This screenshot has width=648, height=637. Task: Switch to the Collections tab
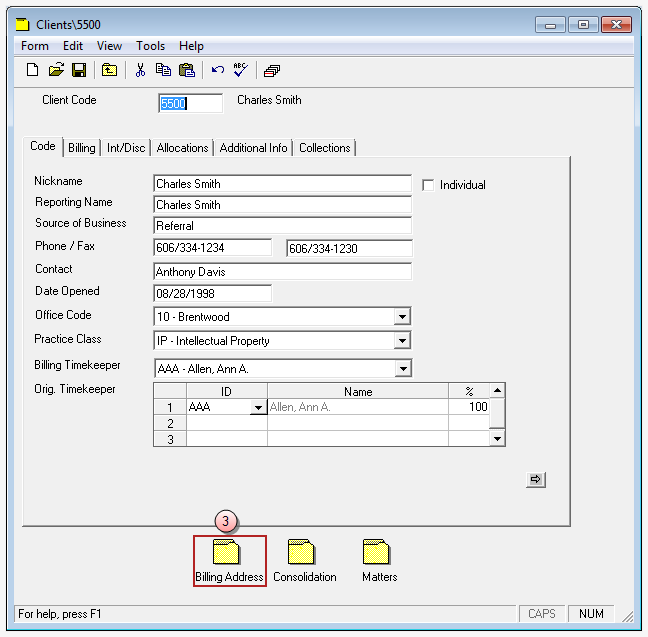pyautogui.click(x=324, y=148)
